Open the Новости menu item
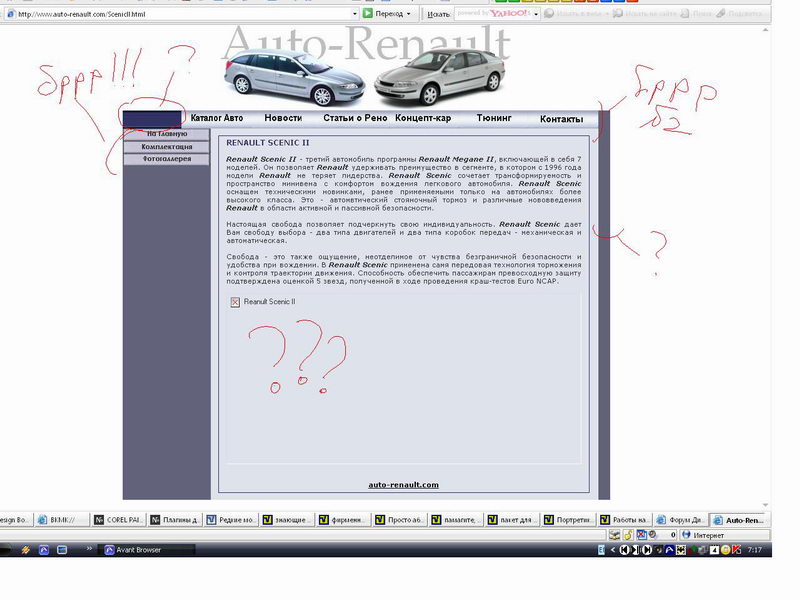This screenshot has width=800, height=600. (283, 118)
